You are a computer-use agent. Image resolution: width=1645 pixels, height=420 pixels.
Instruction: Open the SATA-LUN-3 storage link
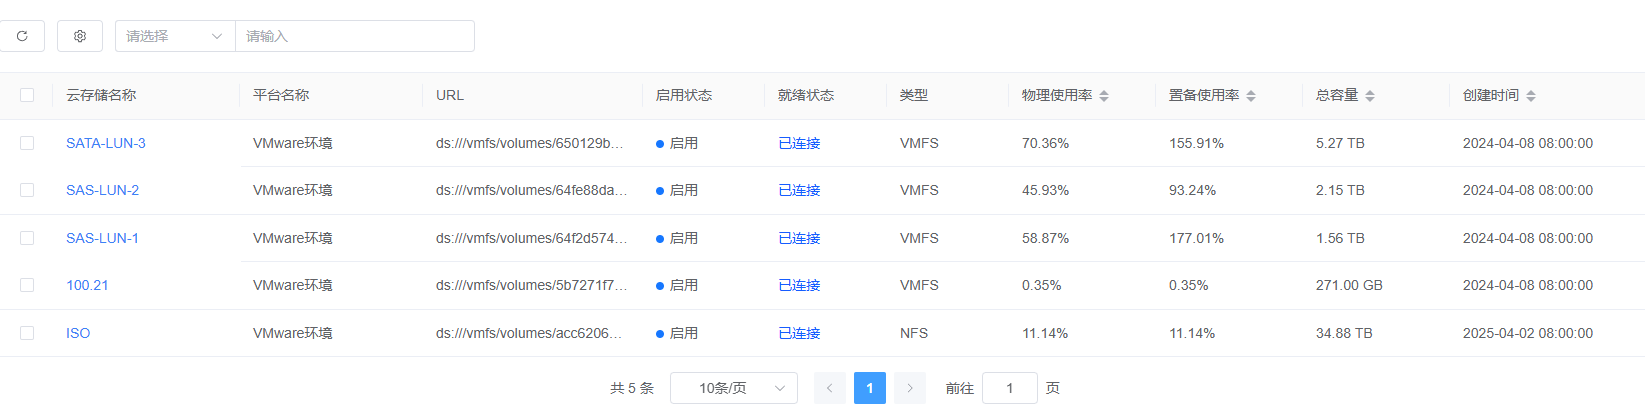(x=106, y=143)
